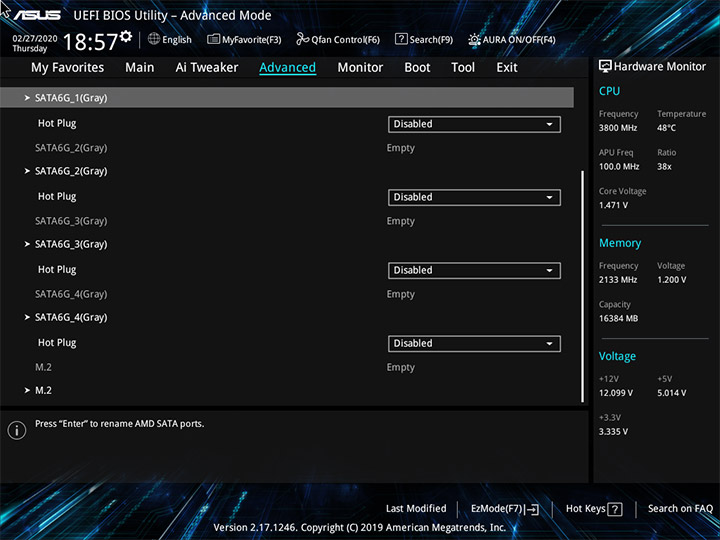The height and width of the screenshot is (540, 720).
Task: Toggle AURA ON/OFF(F4)
Action: tap(512, 39)
